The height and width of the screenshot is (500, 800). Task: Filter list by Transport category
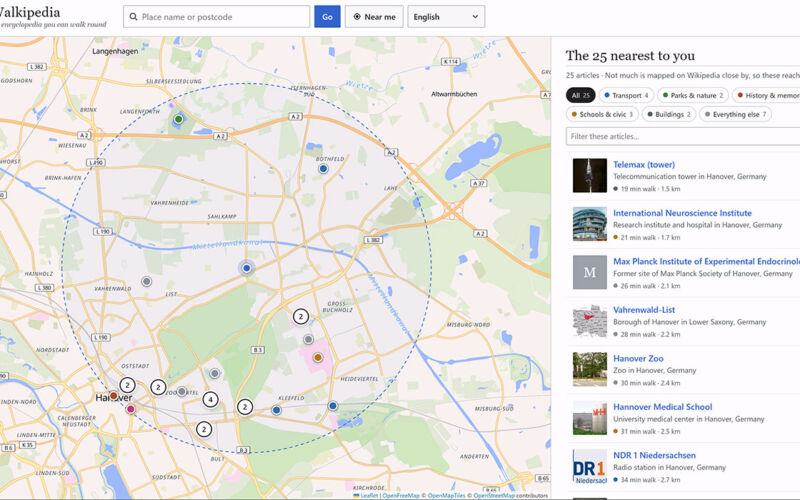(626, 95)
